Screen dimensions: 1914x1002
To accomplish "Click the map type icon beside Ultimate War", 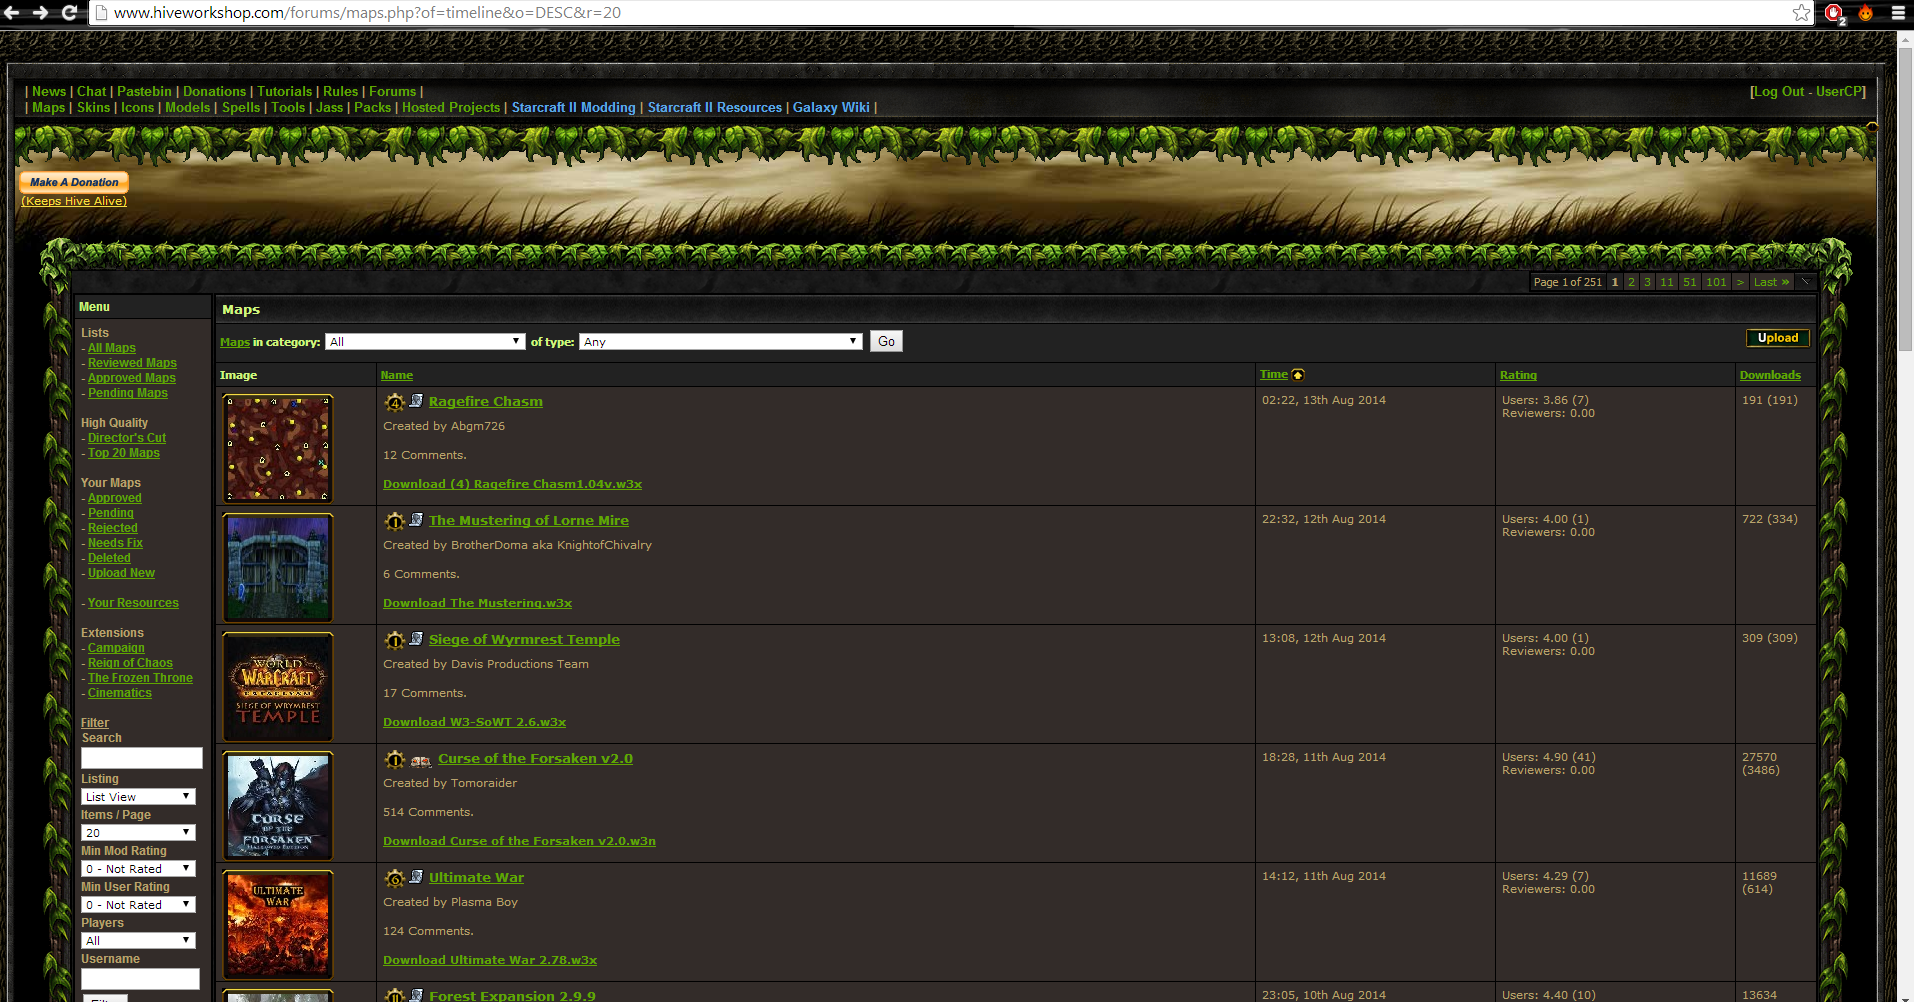I will (x=416, y=876).
